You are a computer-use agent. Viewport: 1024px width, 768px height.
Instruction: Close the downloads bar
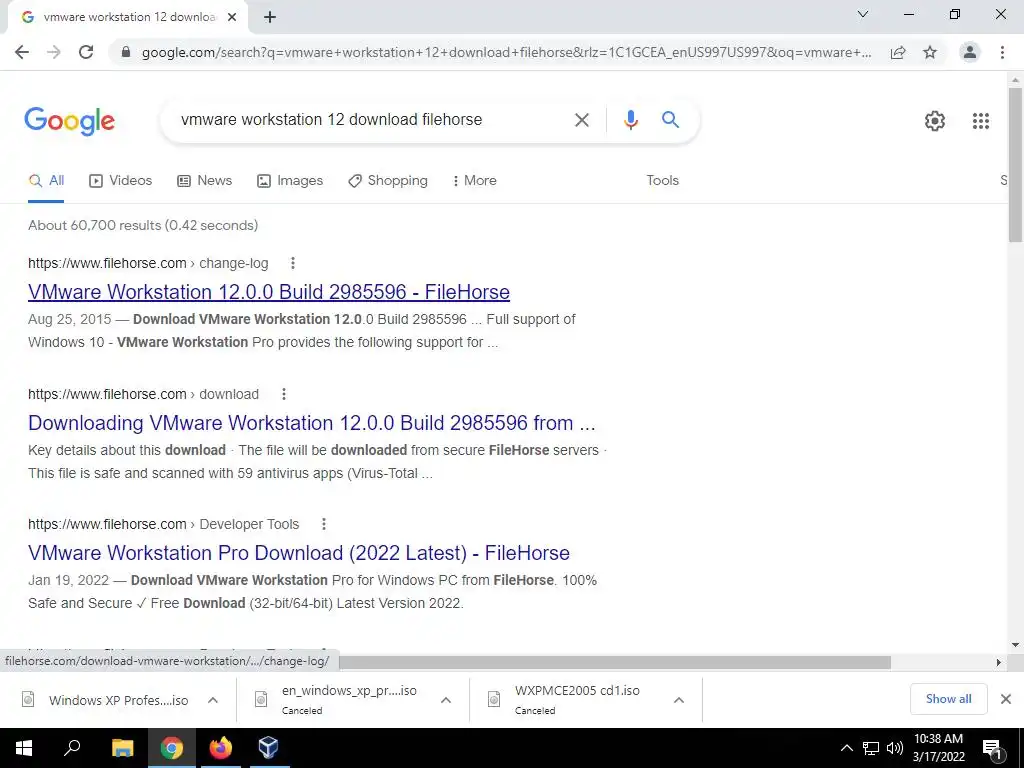pos(1006,699)
